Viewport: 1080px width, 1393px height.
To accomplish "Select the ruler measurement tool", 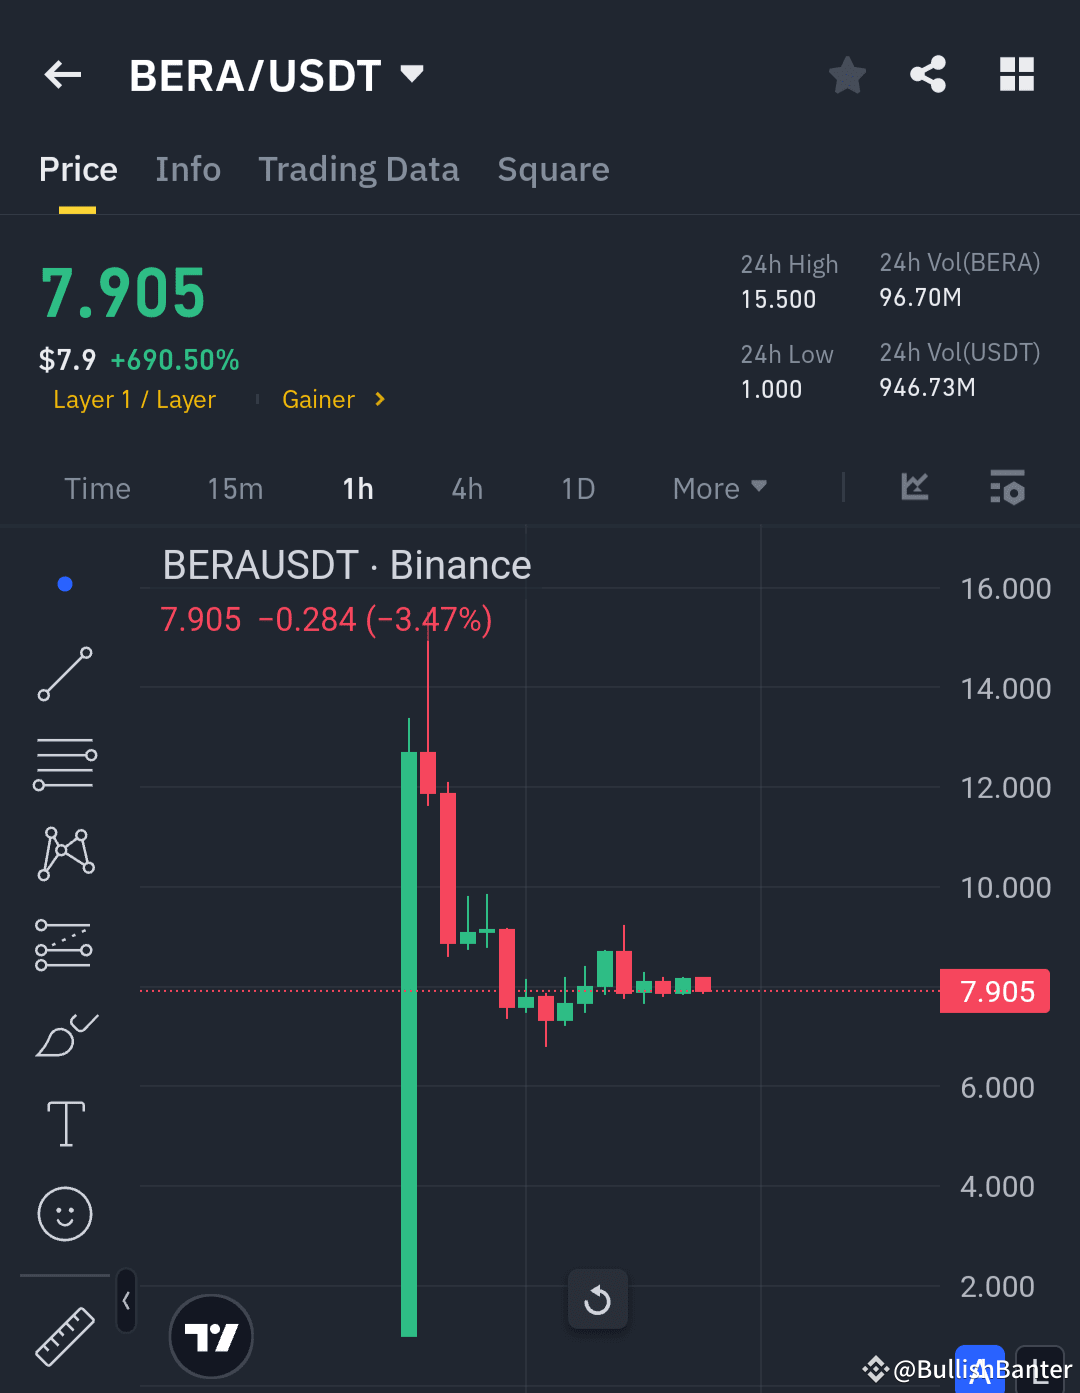I will pyautogui.click(x=64, y=1335).
